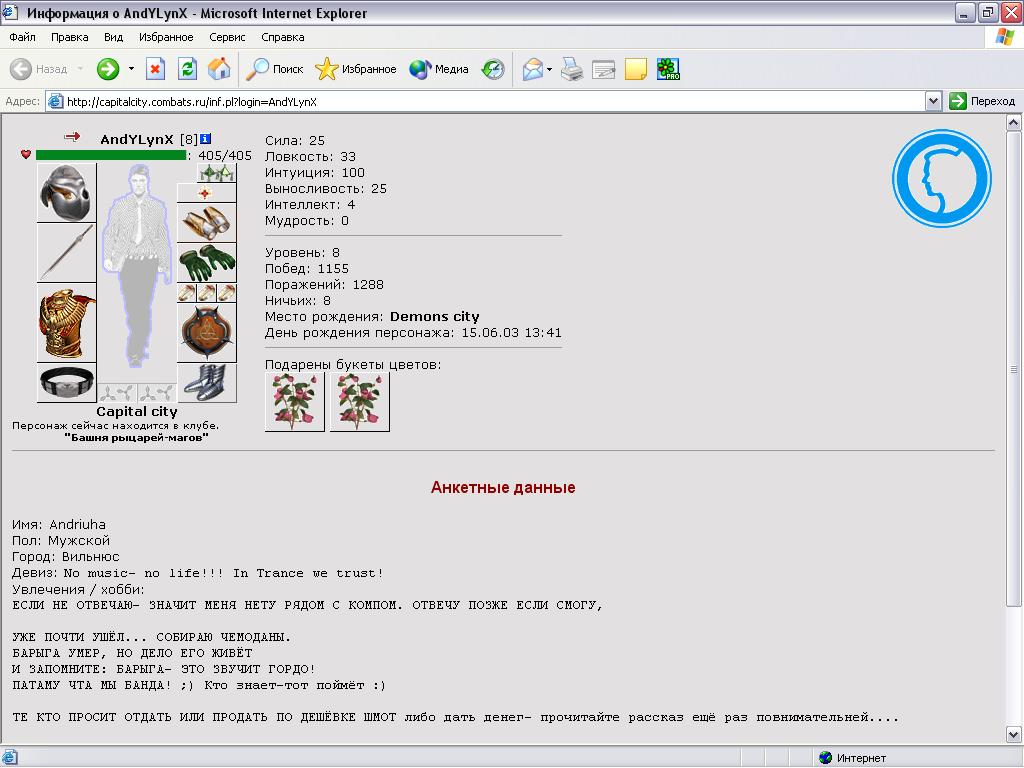Click the Избранное favorites star toolbar button
1024x768 pixels.
(356, 69)
